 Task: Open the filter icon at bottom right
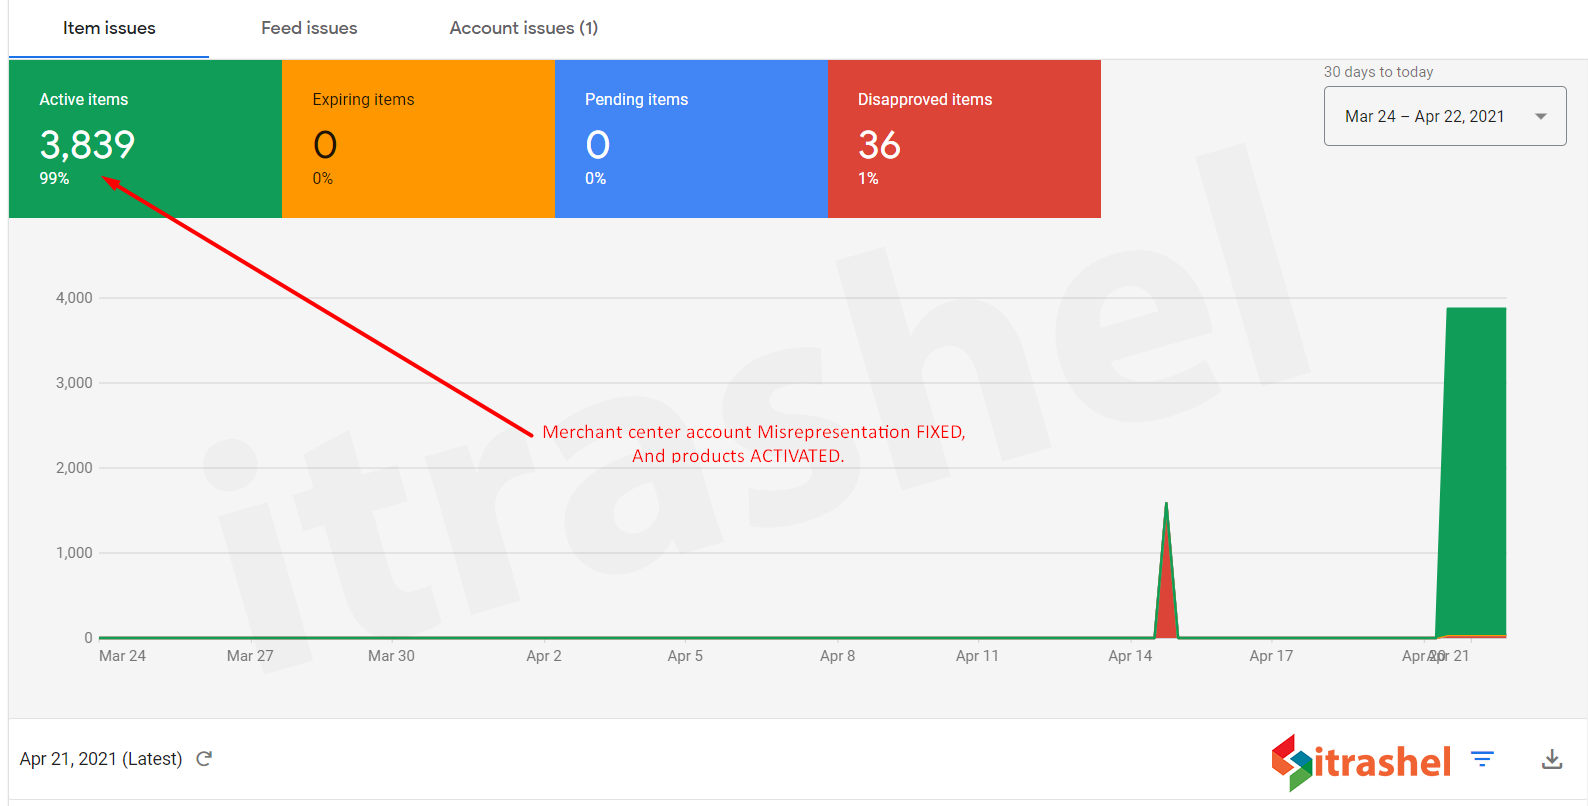(x=1482, y=760)
